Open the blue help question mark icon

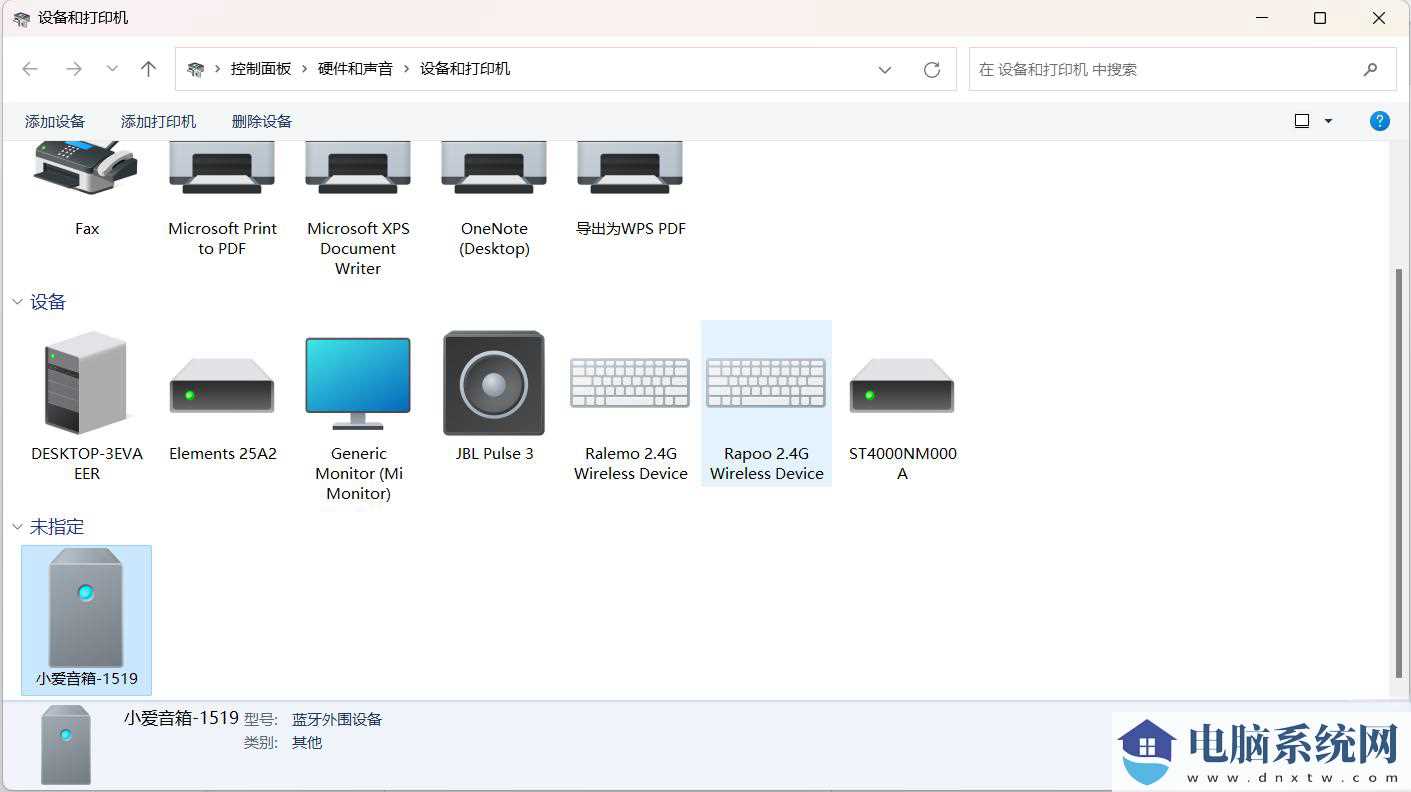1380,121
